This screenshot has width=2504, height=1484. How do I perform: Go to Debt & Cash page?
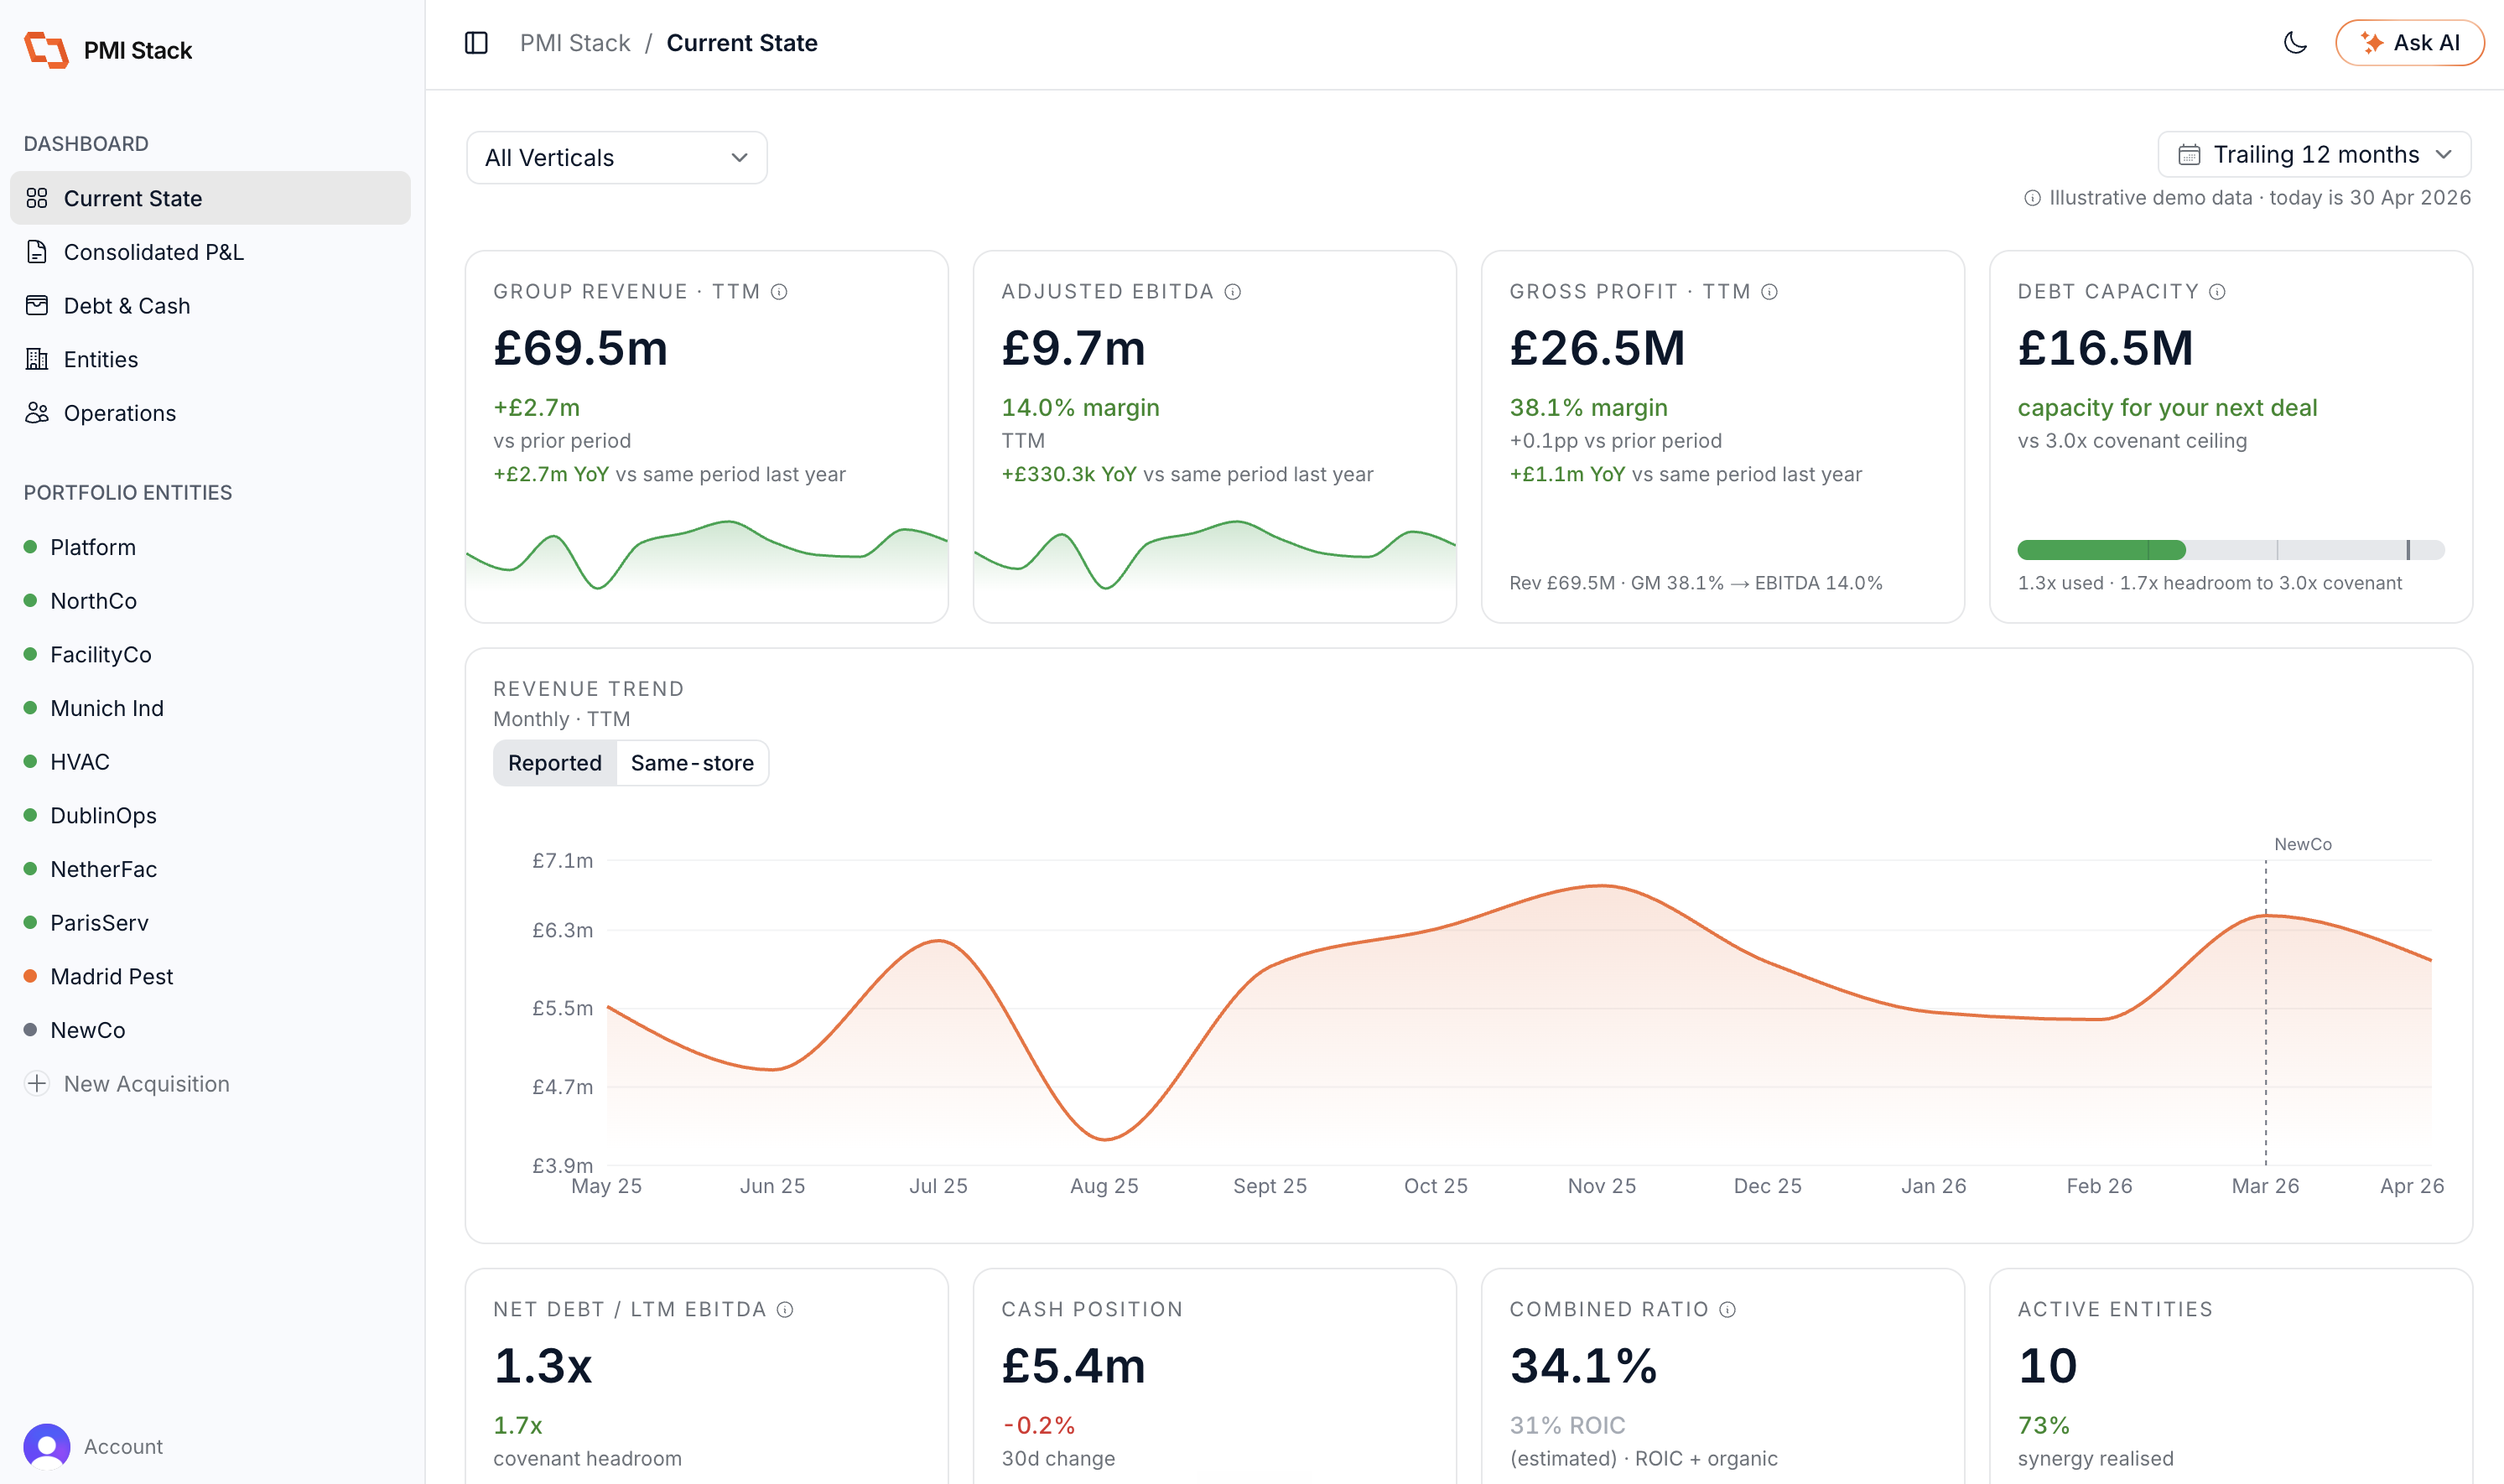[210, 306]
